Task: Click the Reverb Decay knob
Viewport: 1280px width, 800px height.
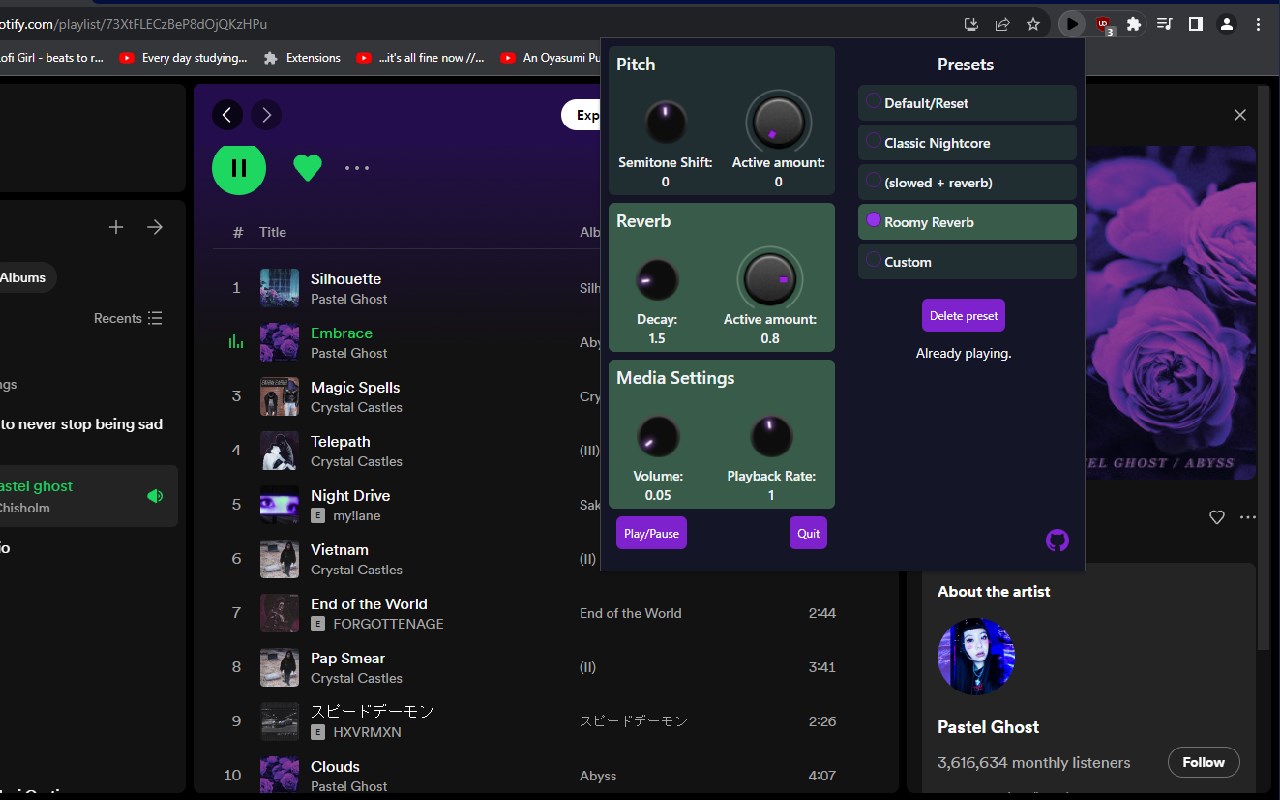Action: coord(657,280)
